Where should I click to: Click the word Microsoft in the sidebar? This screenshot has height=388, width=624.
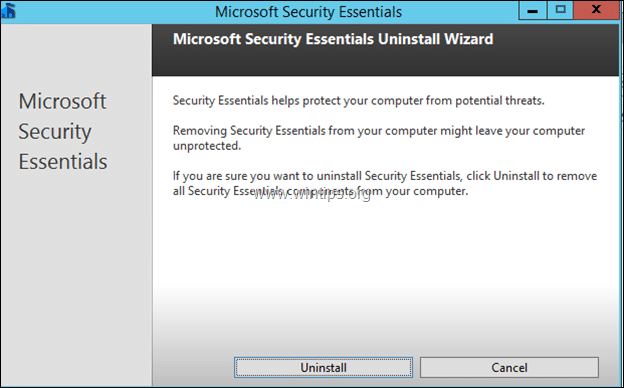pos(62,101)
